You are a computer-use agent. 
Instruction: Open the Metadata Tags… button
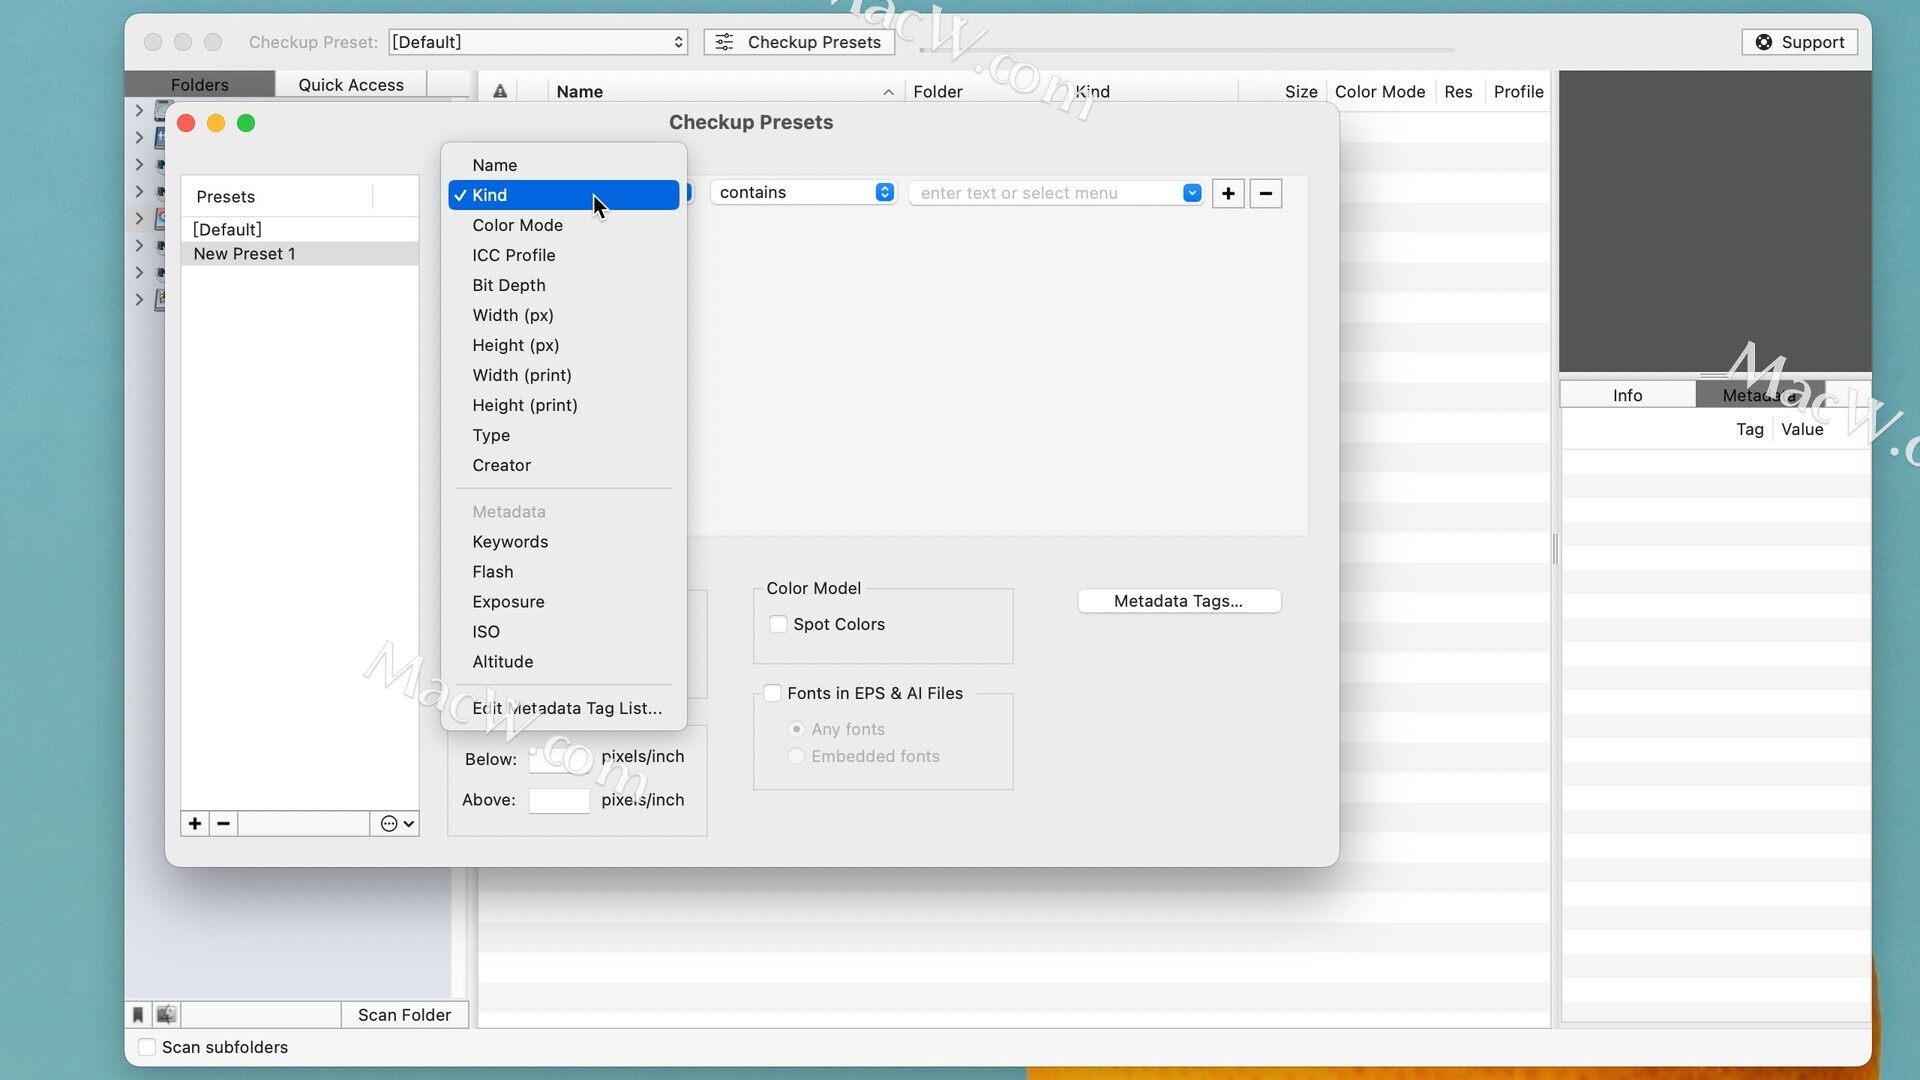click(1179, 601)
